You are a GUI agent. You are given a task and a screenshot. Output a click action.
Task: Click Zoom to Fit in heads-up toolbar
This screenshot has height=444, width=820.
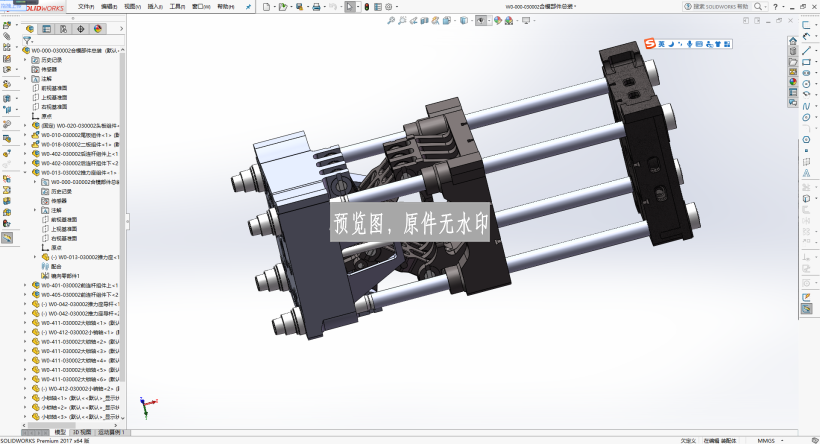(391, 20)
